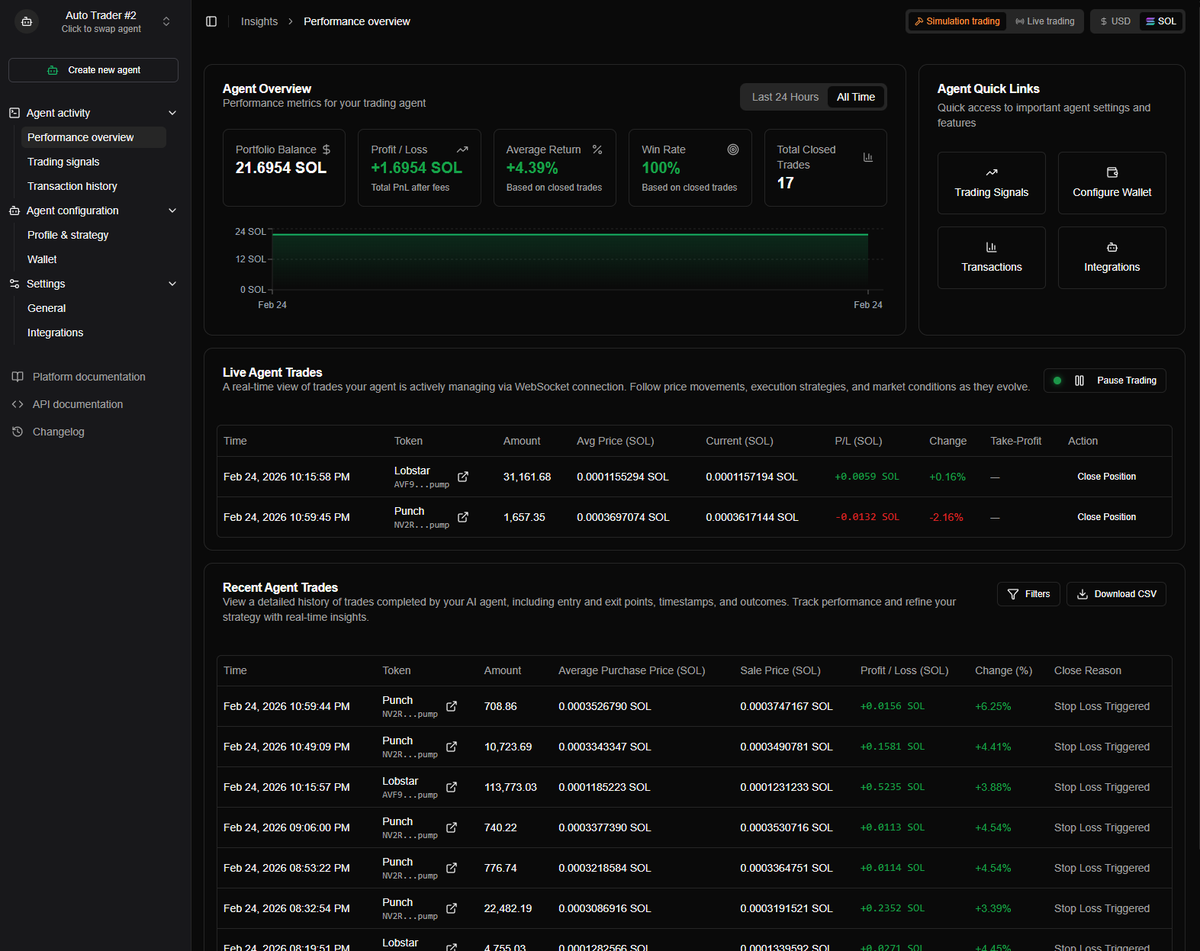This screenshot has height=951, width=1200.
Task: Close Position for Lobstar live trade
Action: click(x=1106, y=477)
